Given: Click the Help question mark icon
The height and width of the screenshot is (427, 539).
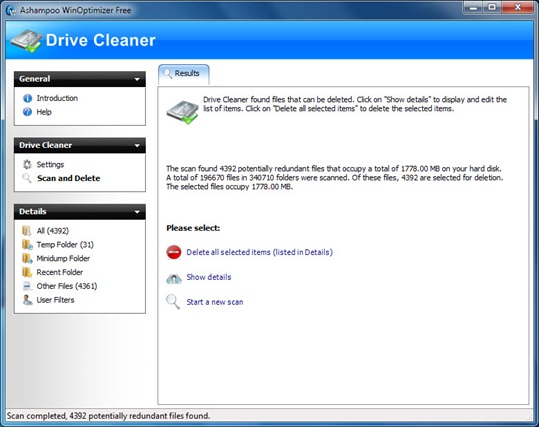Looking at the screenshot, I should tap(28, 112).
